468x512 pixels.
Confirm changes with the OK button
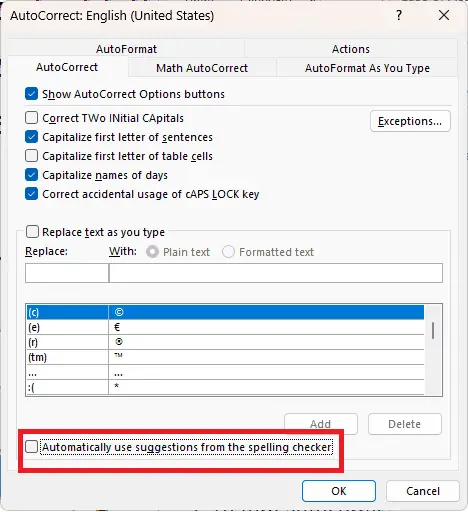click(x=339, y=491)
